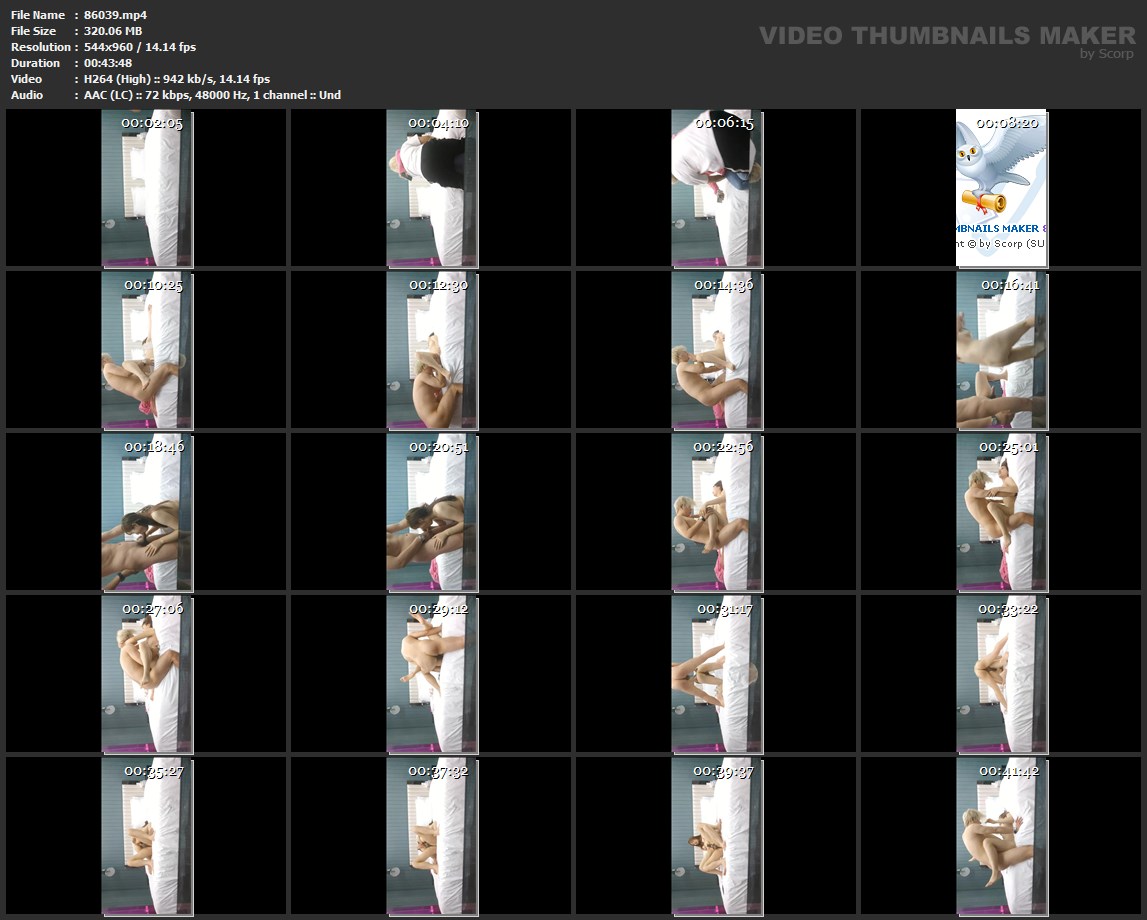Screen dimensions: 1147x920
Task: Click the thumbnail at timestamp 00:02:05
Action: pyautogui.click(x=147, y=188)
